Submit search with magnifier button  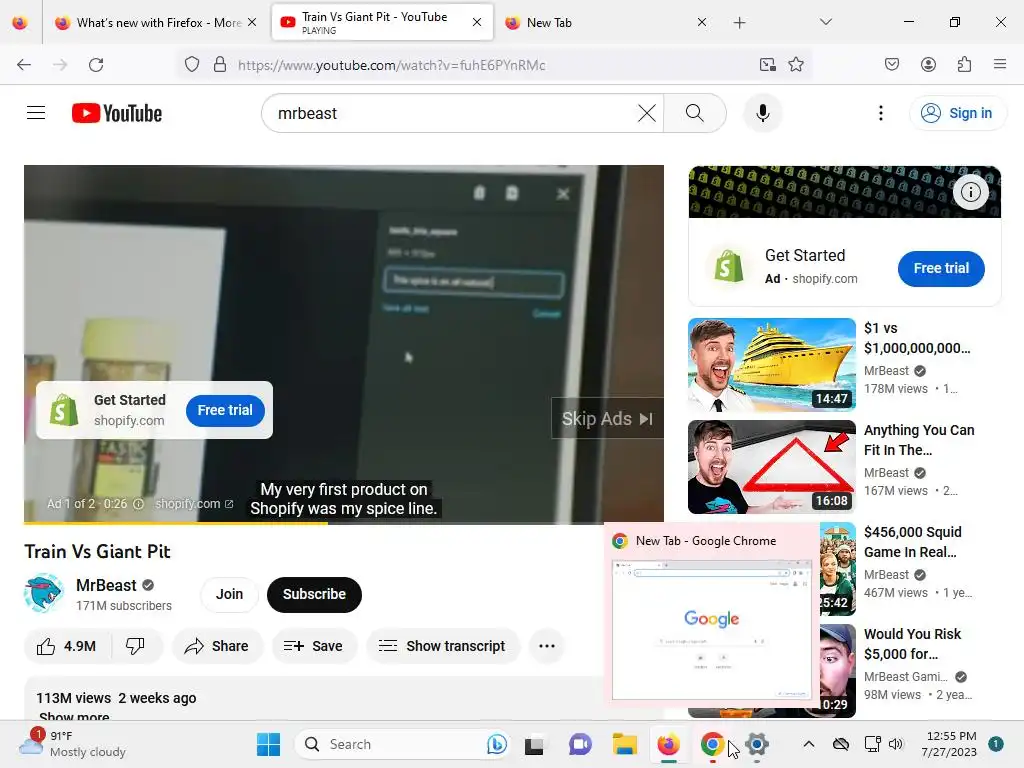(695, 113)
